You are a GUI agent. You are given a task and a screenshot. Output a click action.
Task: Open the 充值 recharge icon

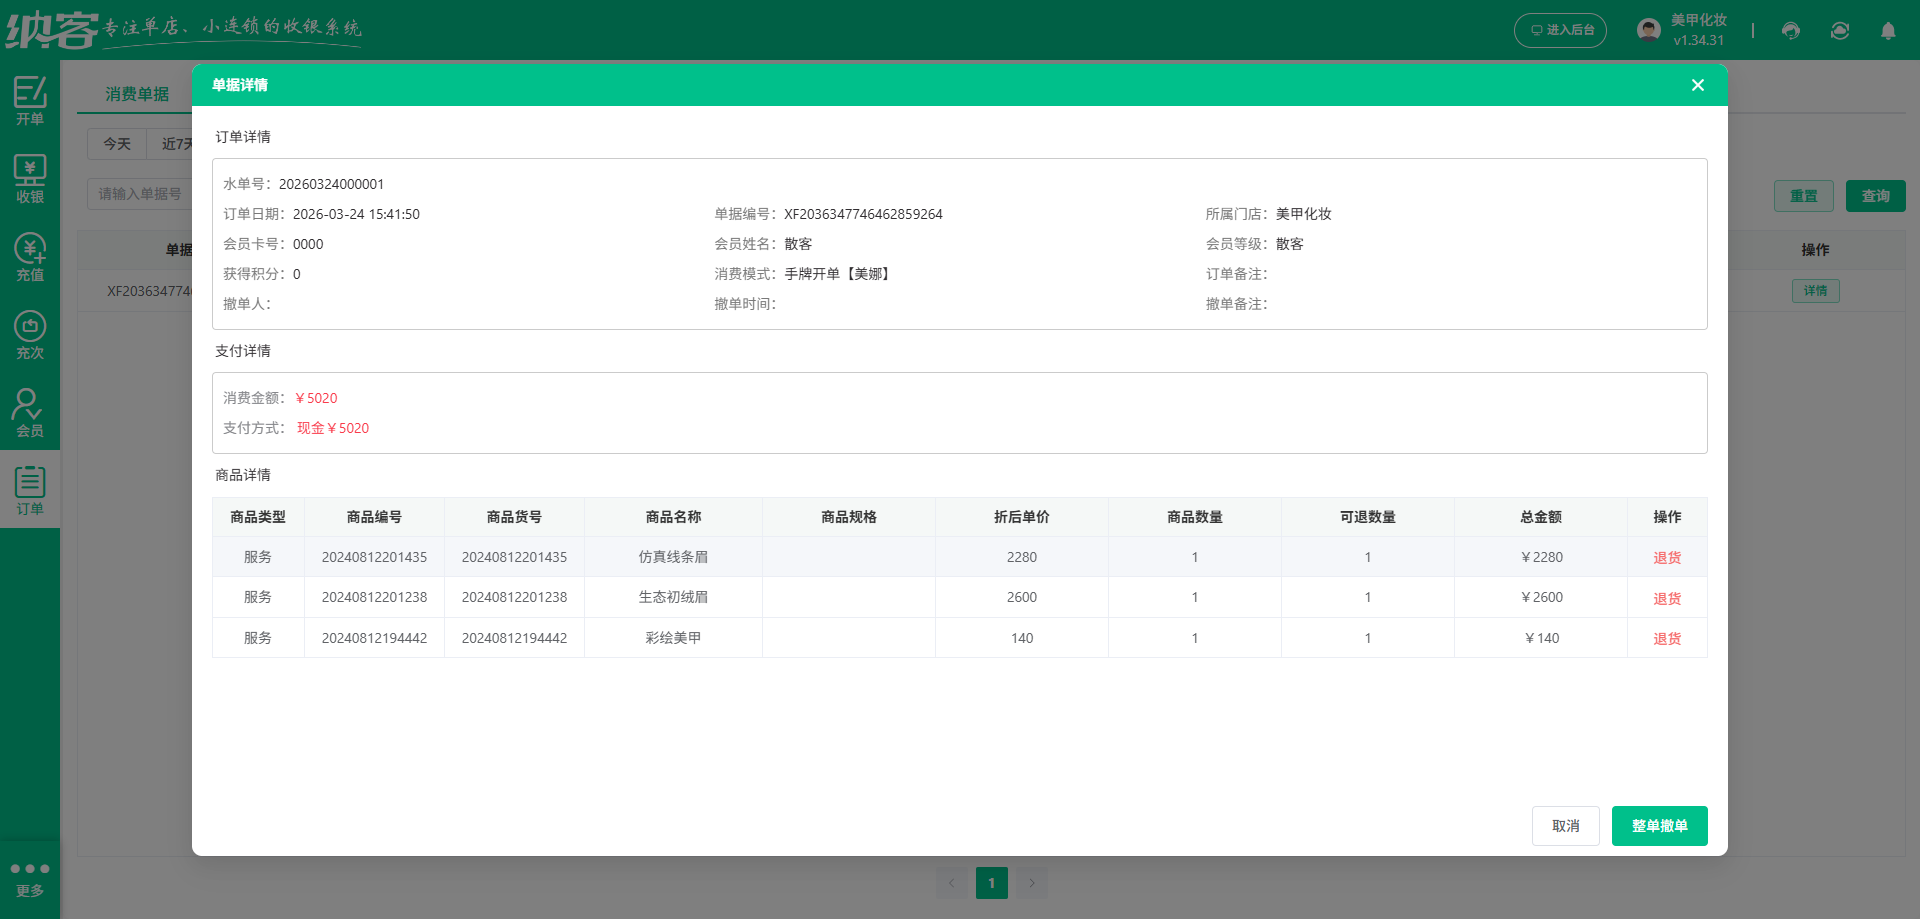tap(30, 256)
